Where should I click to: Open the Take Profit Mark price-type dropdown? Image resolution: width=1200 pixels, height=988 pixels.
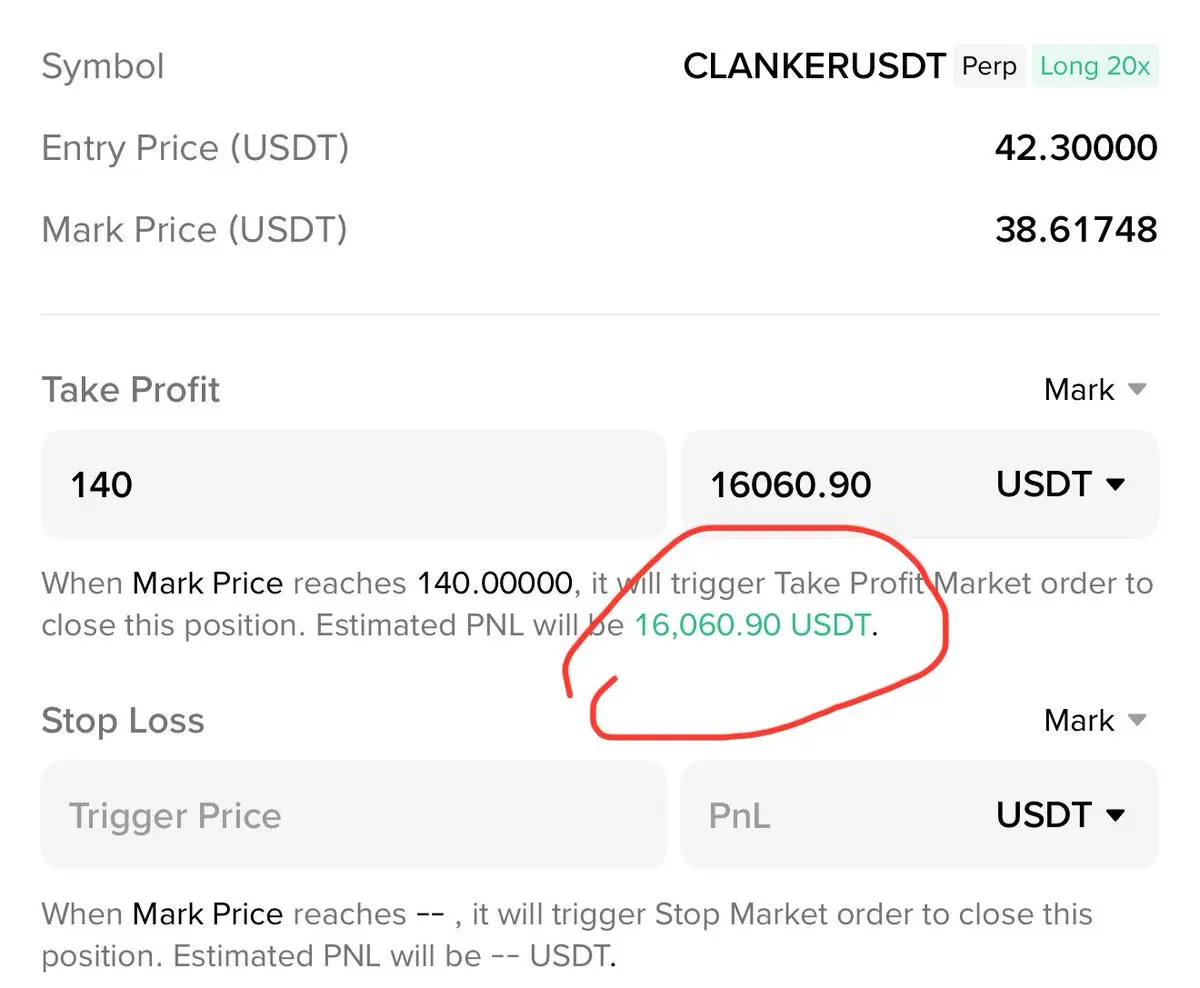[1095, 389]
